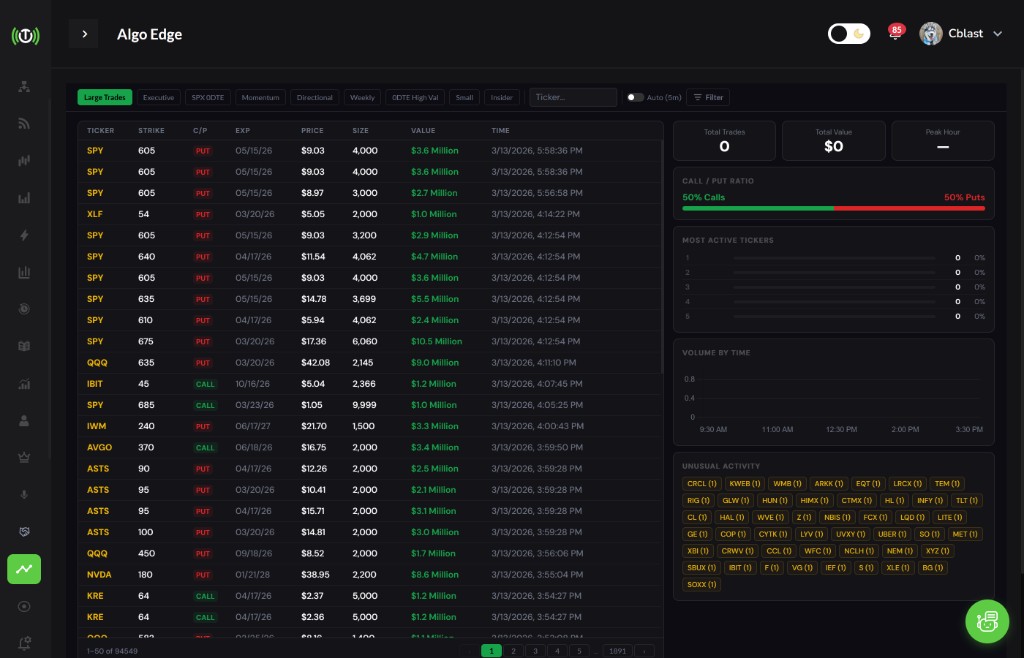Expand the sidebar using the chevron button
Image resolution: width=1024 pixels, height=658 pixels.
[x=84, y=34]
